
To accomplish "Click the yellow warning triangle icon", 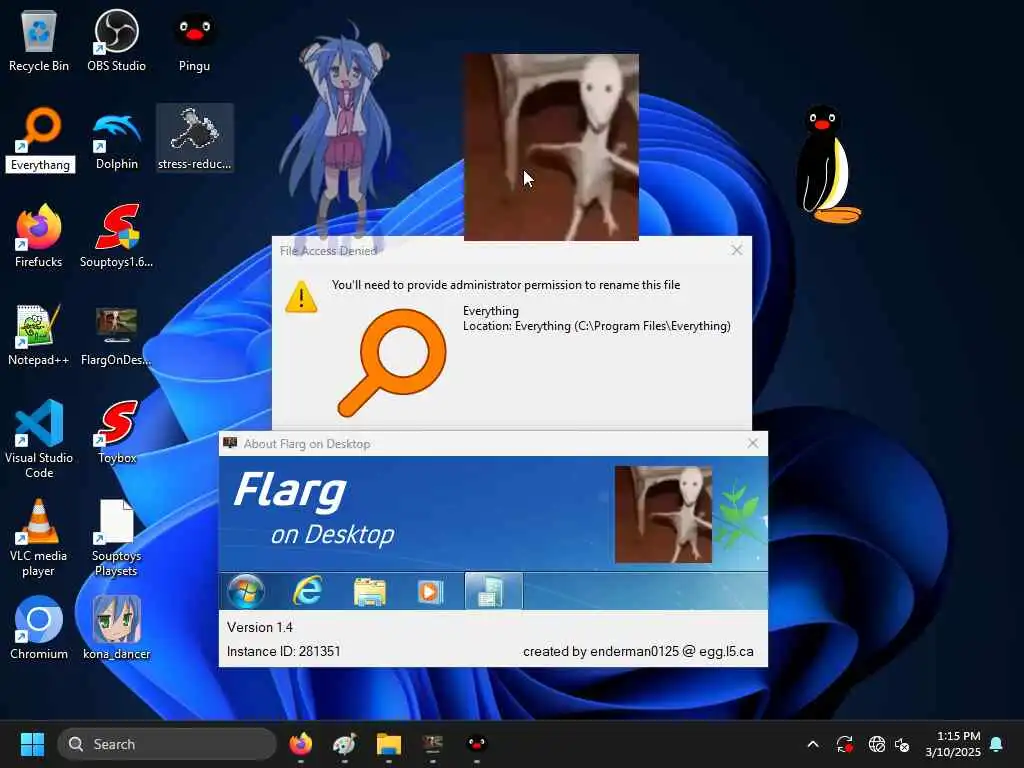I will pos(301,297).
